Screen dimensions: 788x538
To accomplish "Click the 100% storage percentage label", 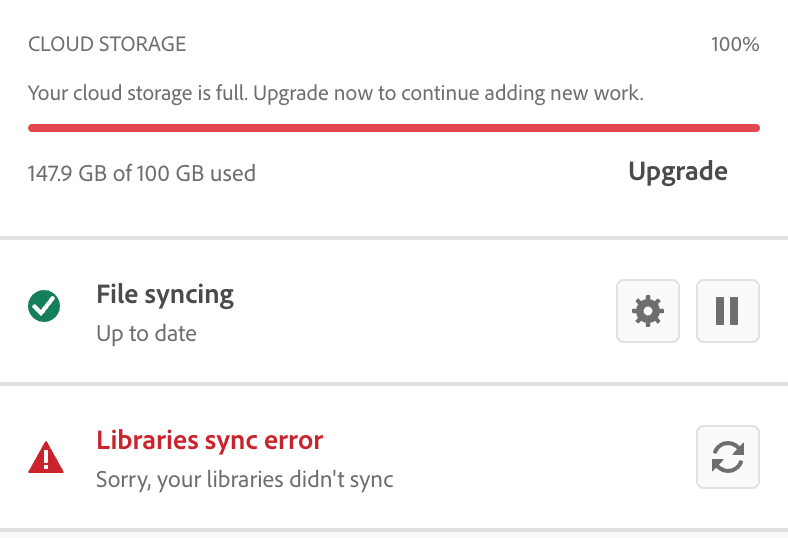I will [x=734, y=45].
